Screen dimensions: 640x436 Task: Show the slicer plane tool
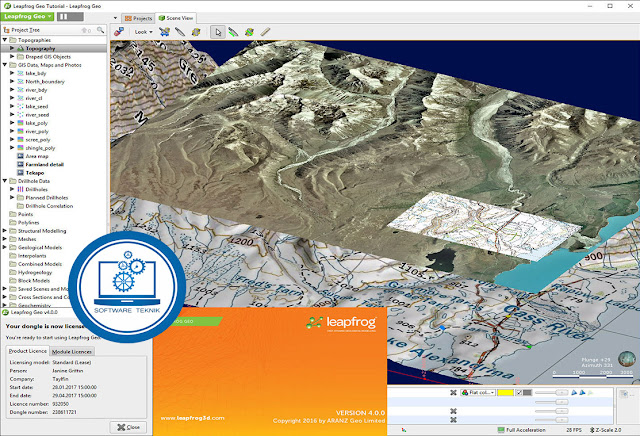tap(249, 31)
